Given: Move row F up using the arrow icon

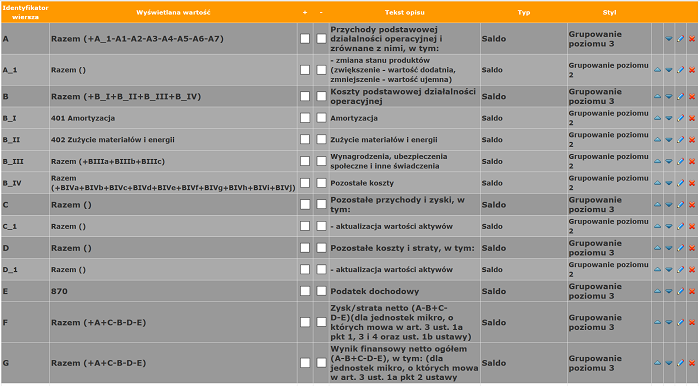Looking at the screenshot, I should (x=657, y=323).
